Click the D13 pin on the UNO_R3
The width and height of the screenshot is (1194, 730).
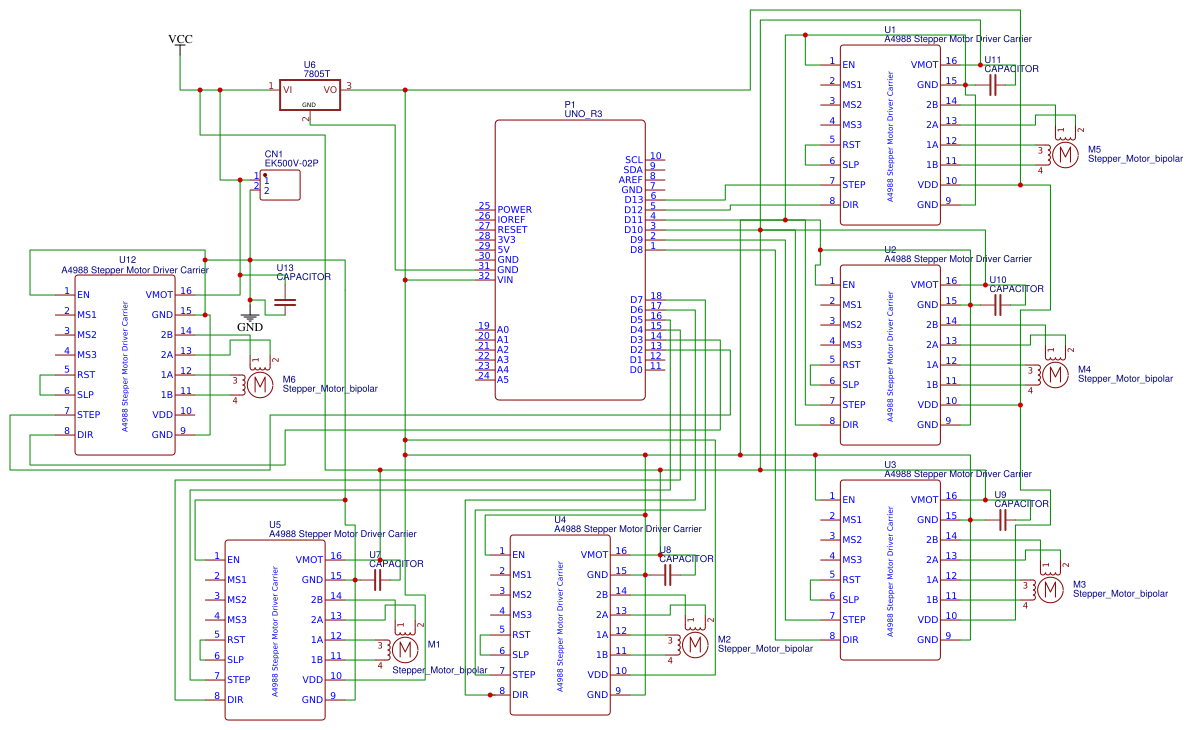click(x=636, y=200)
